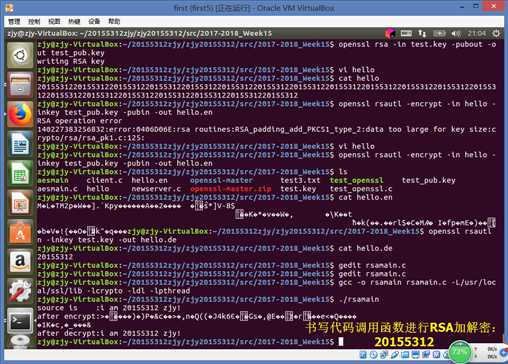
Task: Click 'writing RSA key' output line
Action: point(71,61)
